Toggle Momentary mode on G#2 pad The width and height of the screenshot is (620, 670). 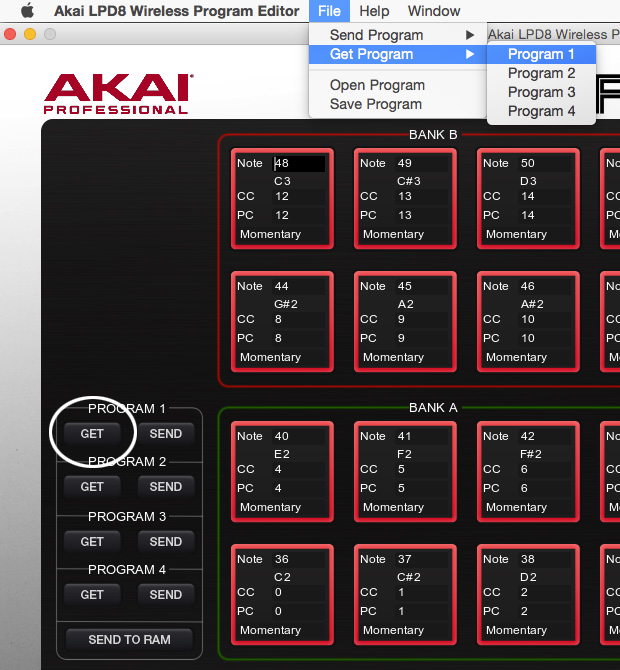(x=282, y=357)
